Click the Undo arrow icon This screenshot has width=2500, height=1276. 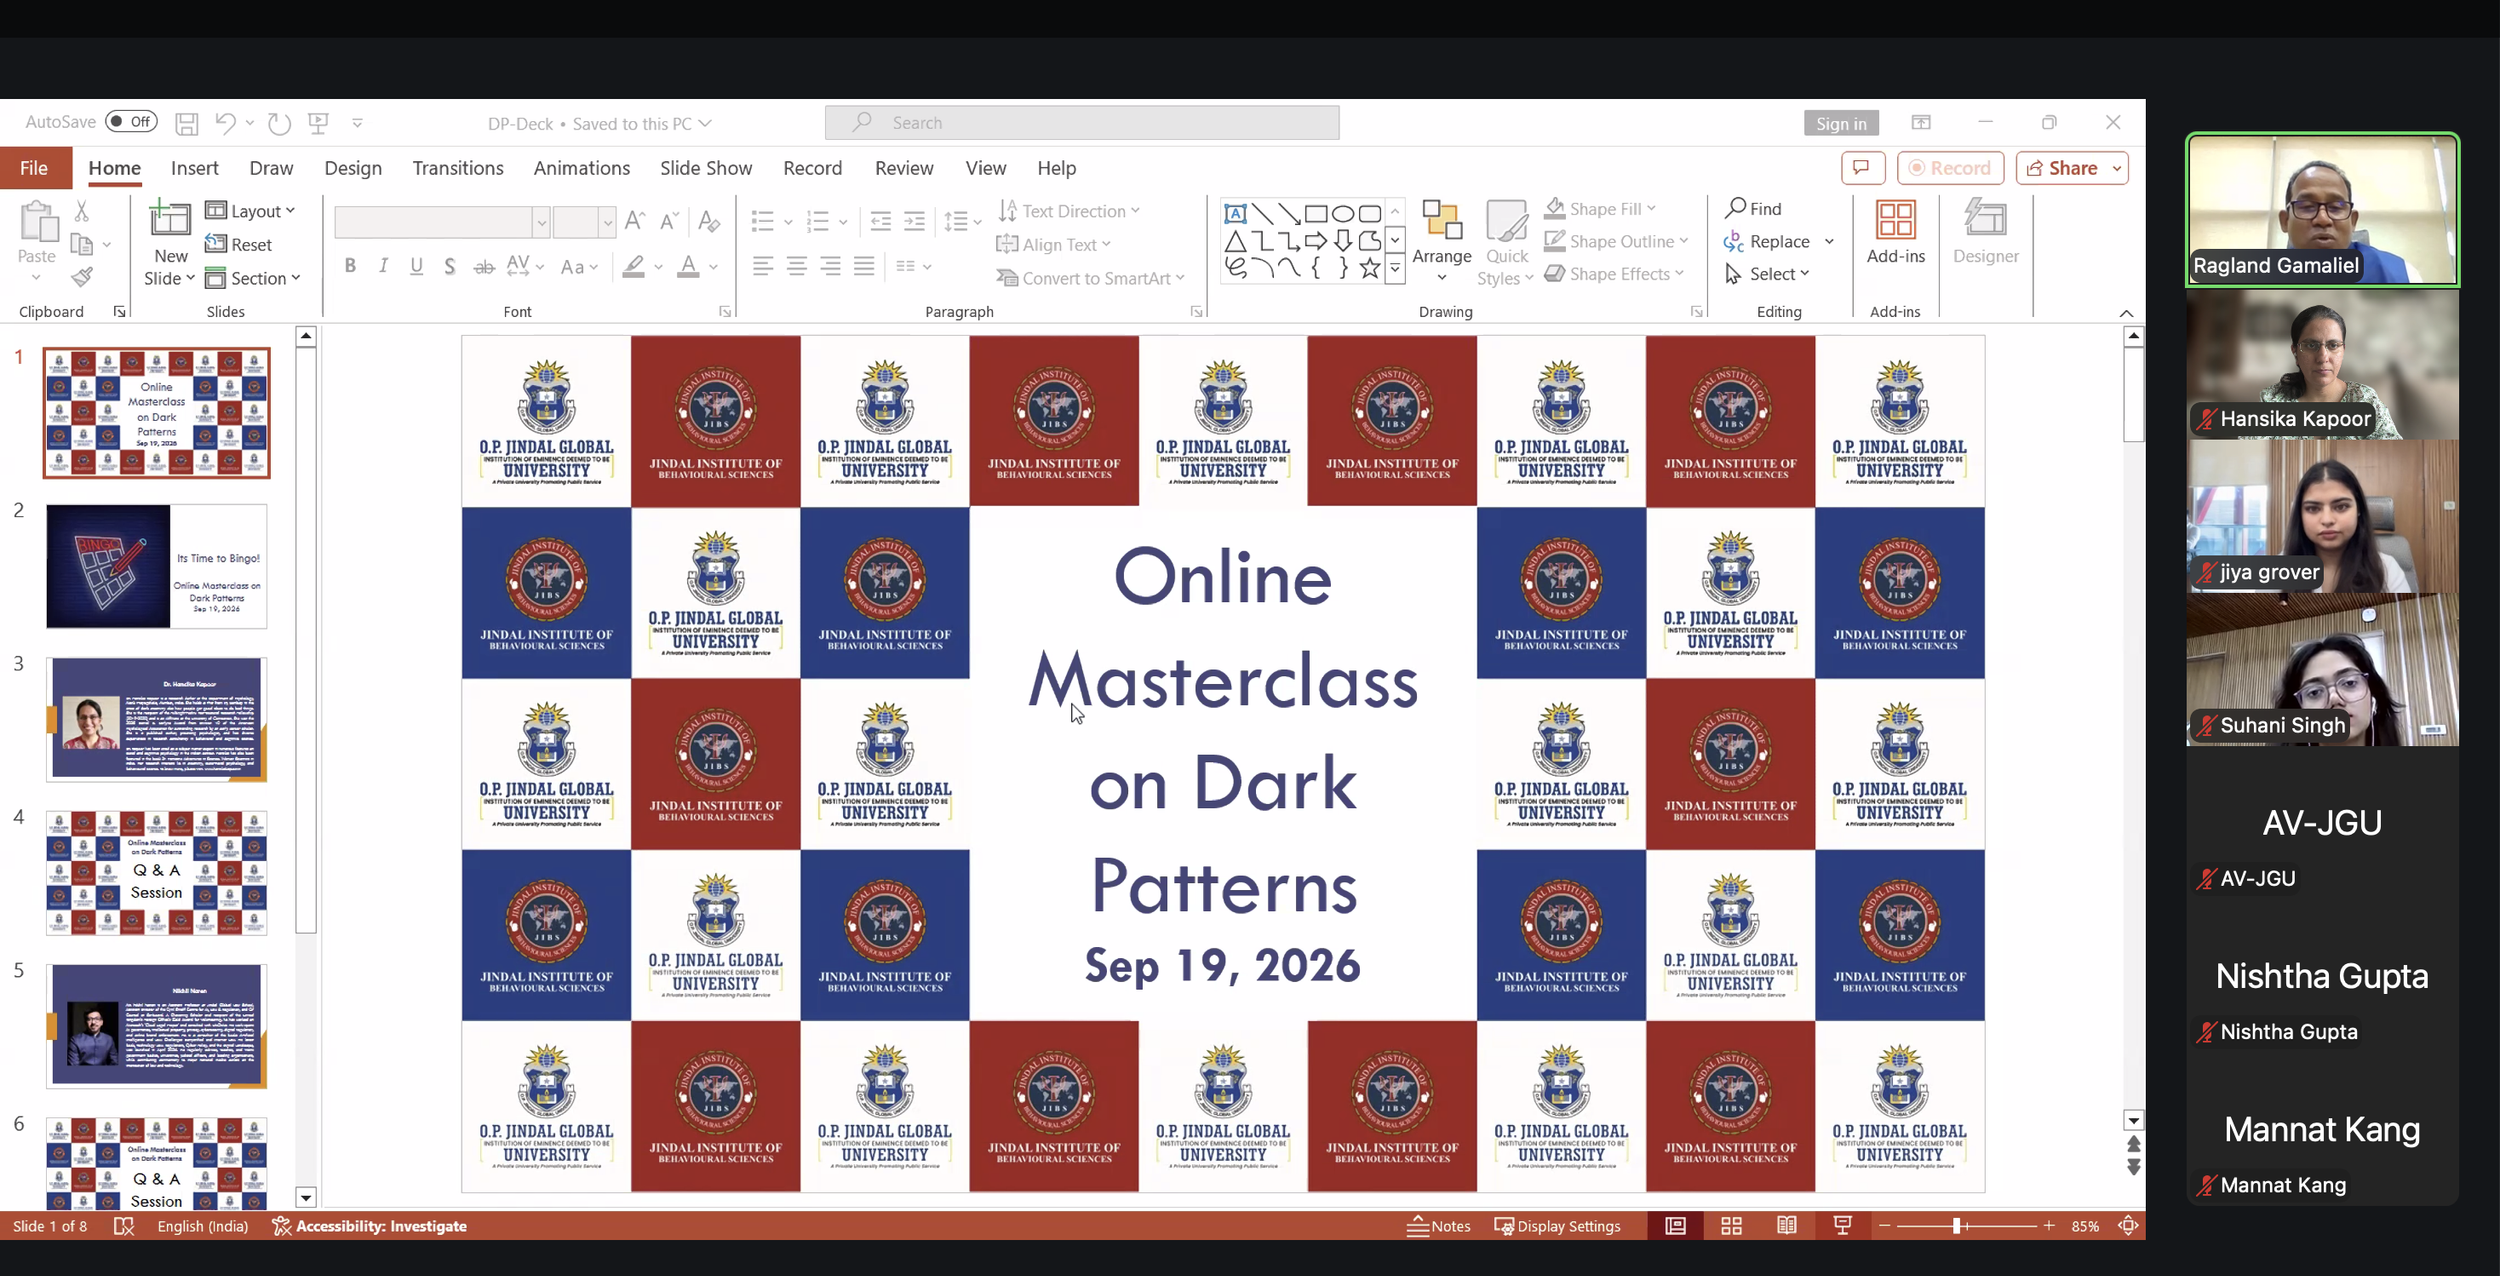(x=226, y=123)
